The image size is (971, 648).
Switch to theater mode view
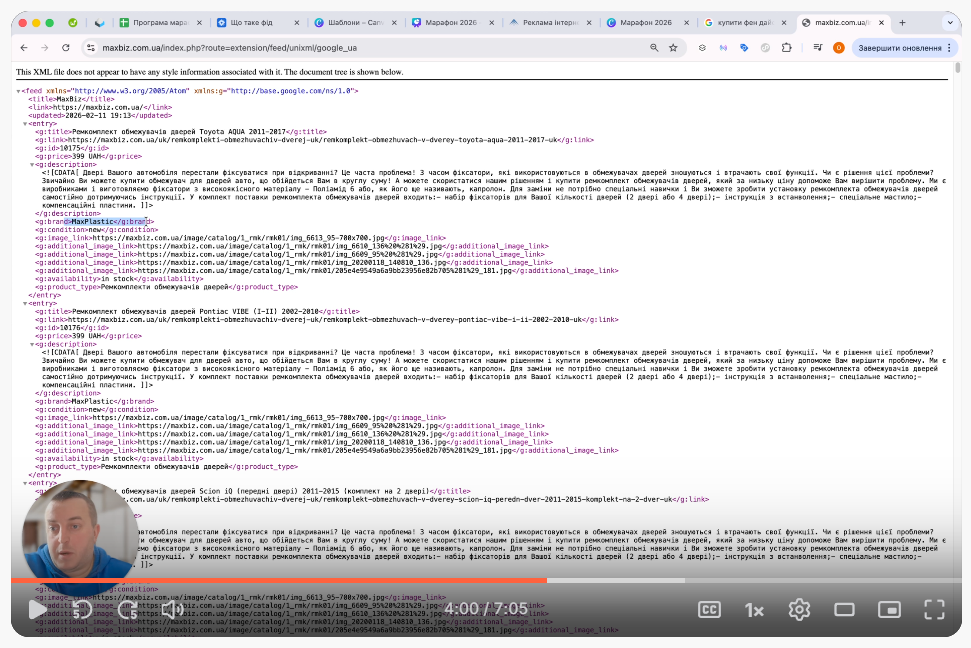[844, 610]
